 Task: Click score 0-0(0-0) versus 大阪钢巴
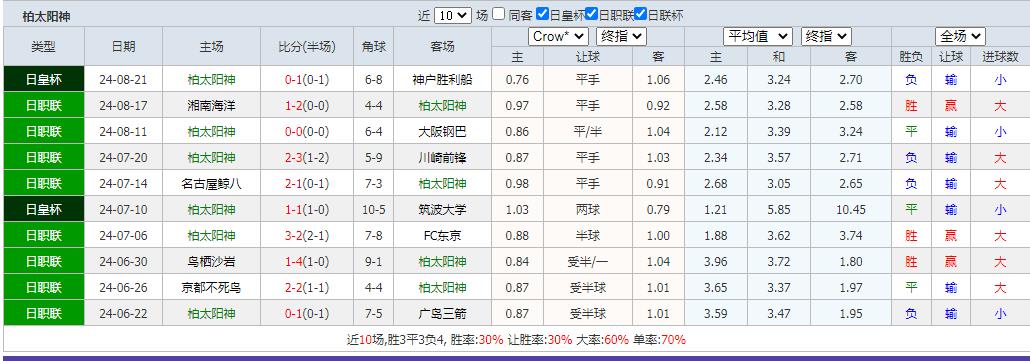tap(307, 132)
